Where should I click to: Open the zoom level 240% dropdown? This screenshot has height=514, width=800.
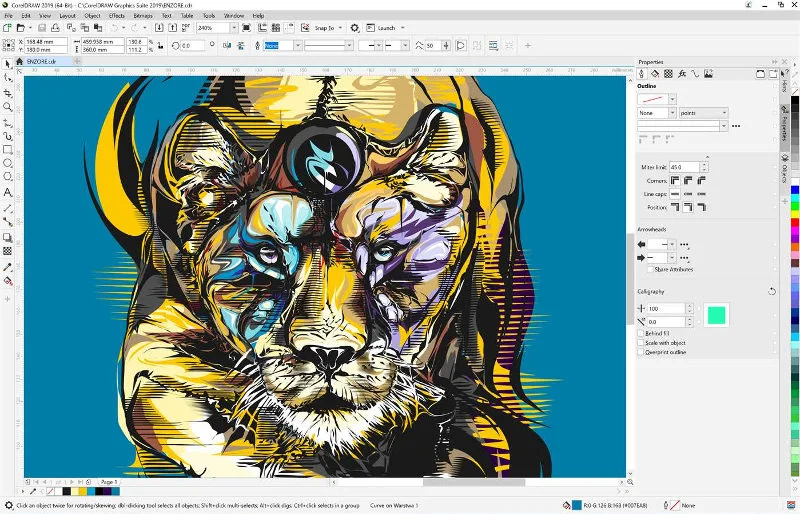(233, 28)
